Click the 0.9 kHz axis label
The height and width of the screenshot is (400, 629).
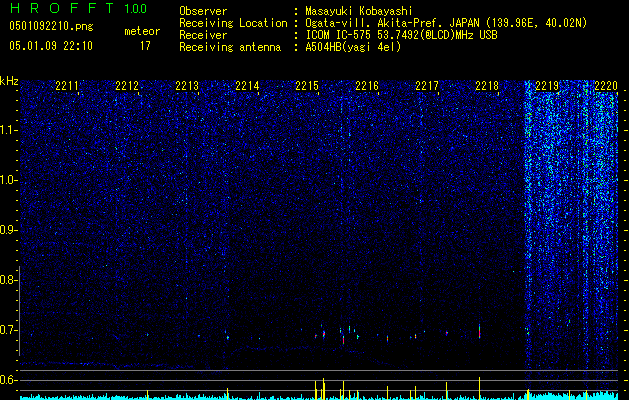pos(8,230)
